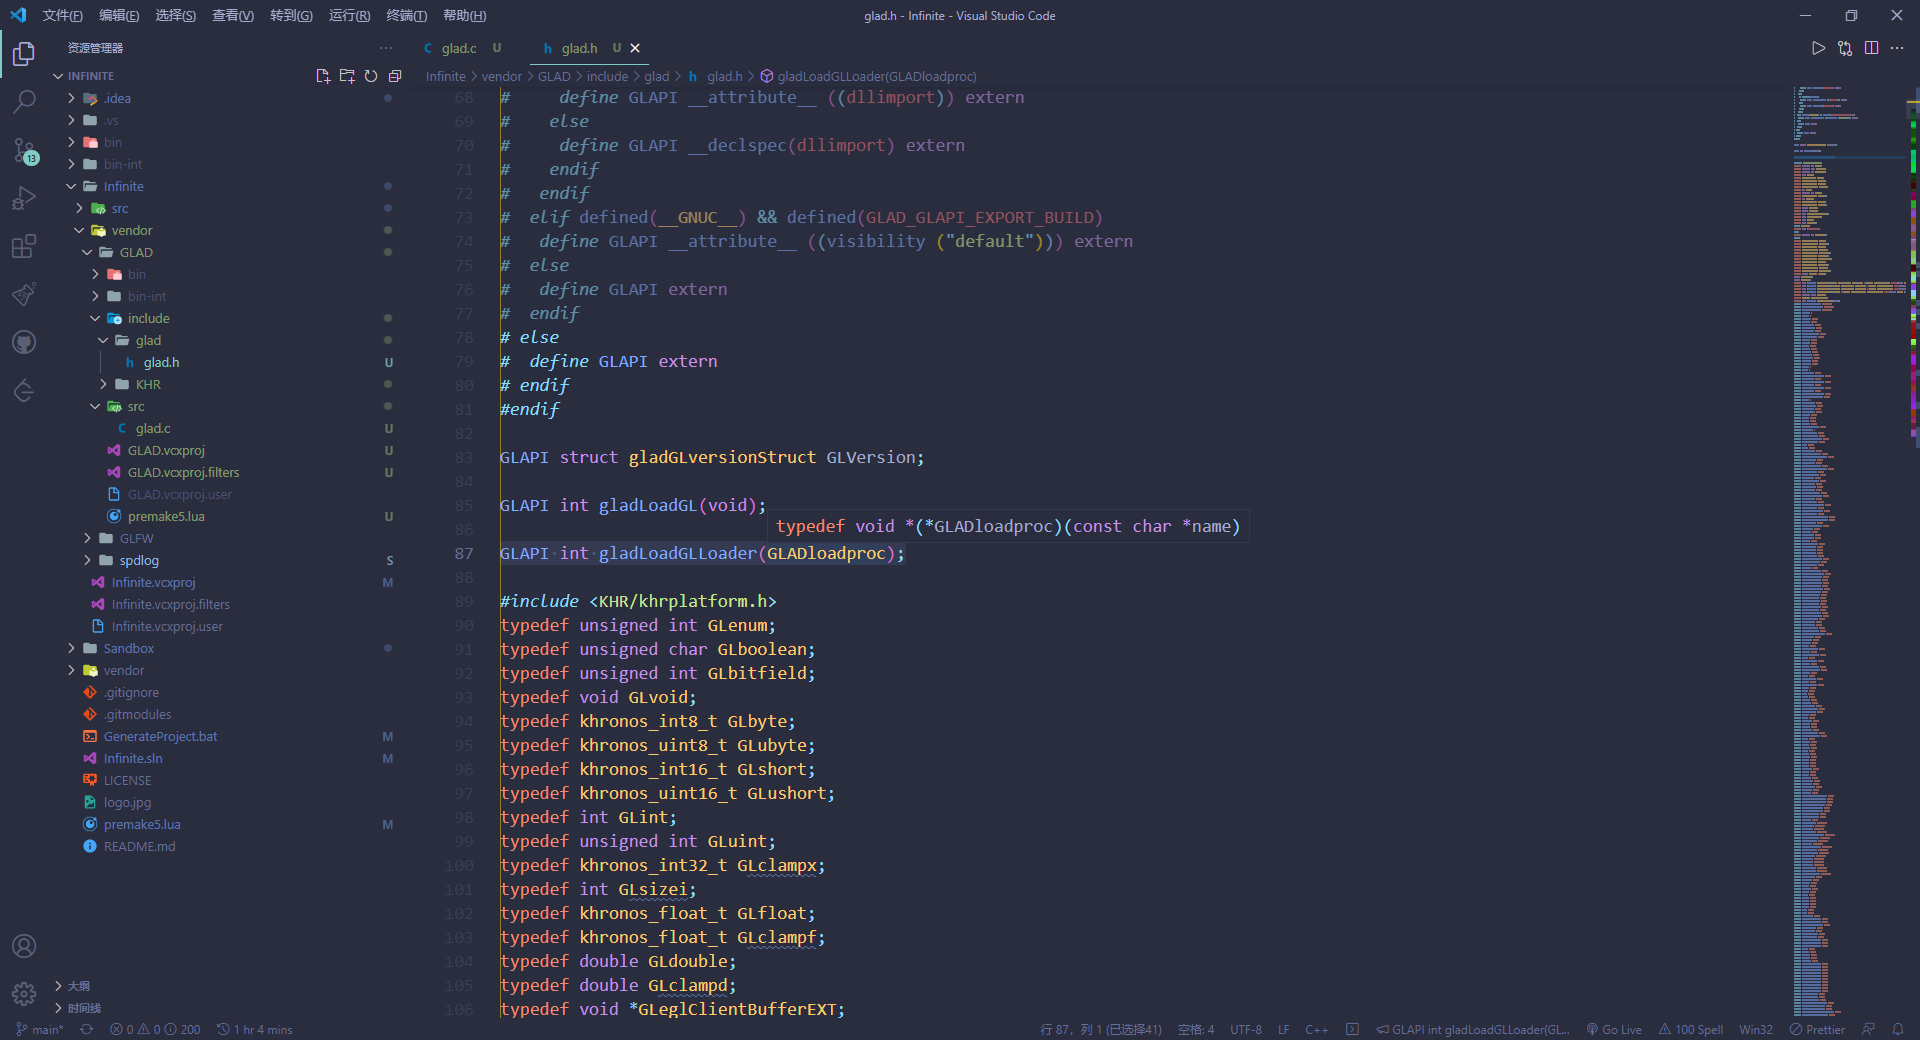Viewport: 1920px width, 1040px height.
Task: Open glad.h in the file tree
Action: coord(161,362)
